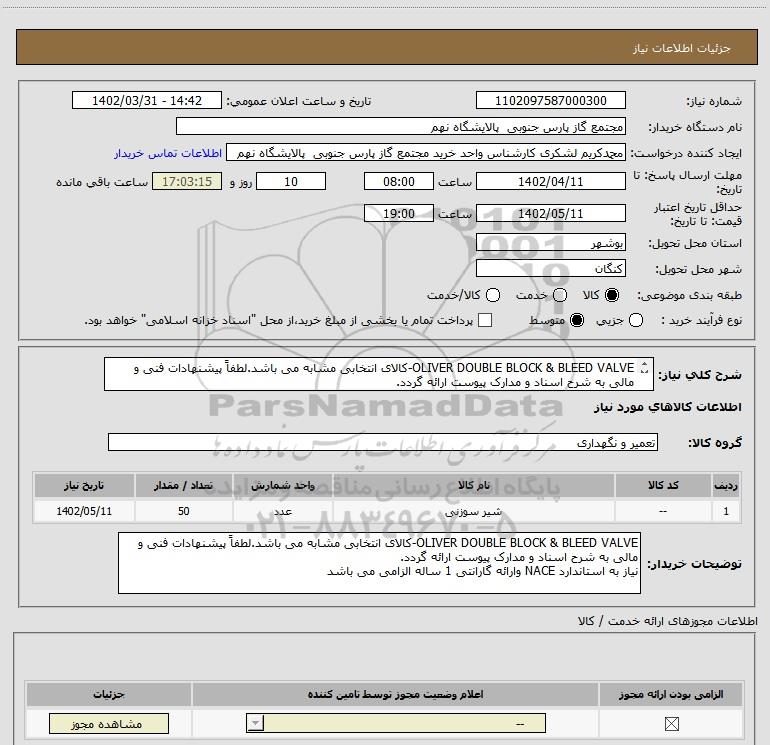
Task: Click the buyer organization name field
Action: [401, 126]
